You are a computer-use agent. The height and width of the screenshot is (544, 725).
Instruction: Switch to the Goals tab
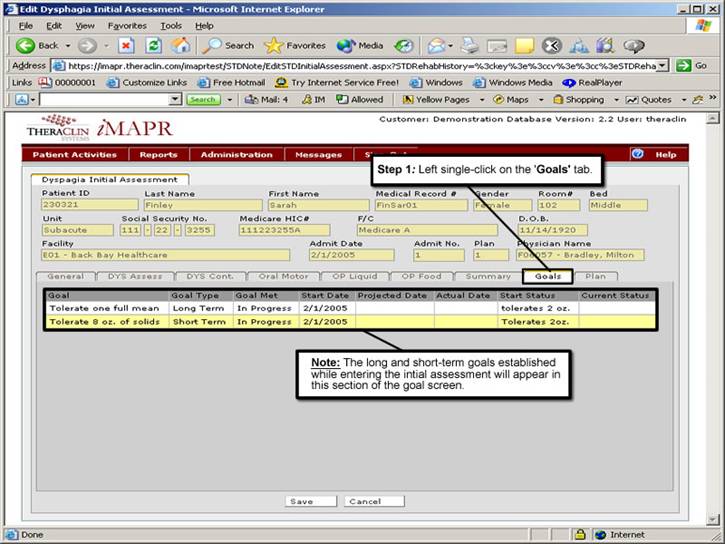547,276
